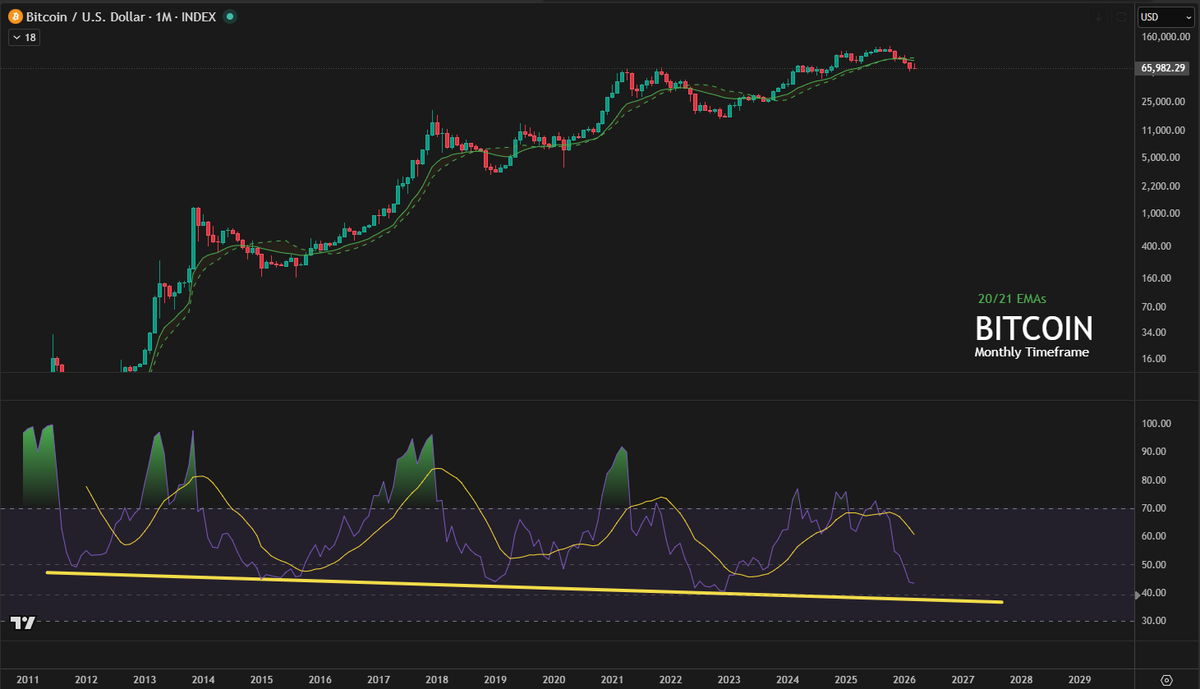
Task: Click the 2020 time axis label
Action: 553,678
